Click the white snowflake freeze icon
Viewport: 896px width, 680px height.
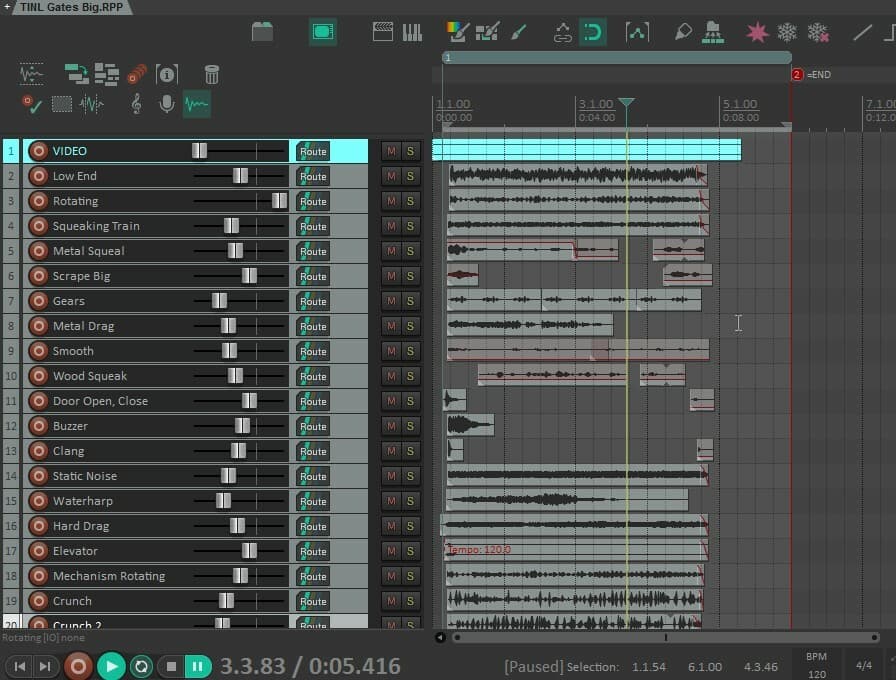coord(787,32)
